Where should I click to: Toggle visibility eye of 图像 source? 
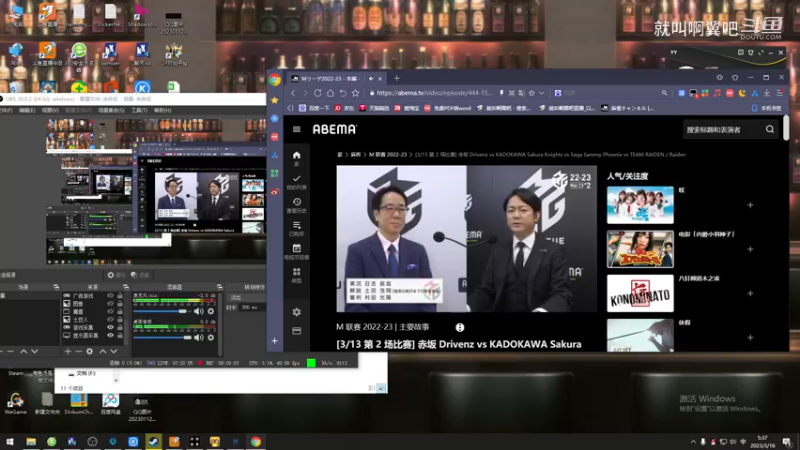coord(110,304)
